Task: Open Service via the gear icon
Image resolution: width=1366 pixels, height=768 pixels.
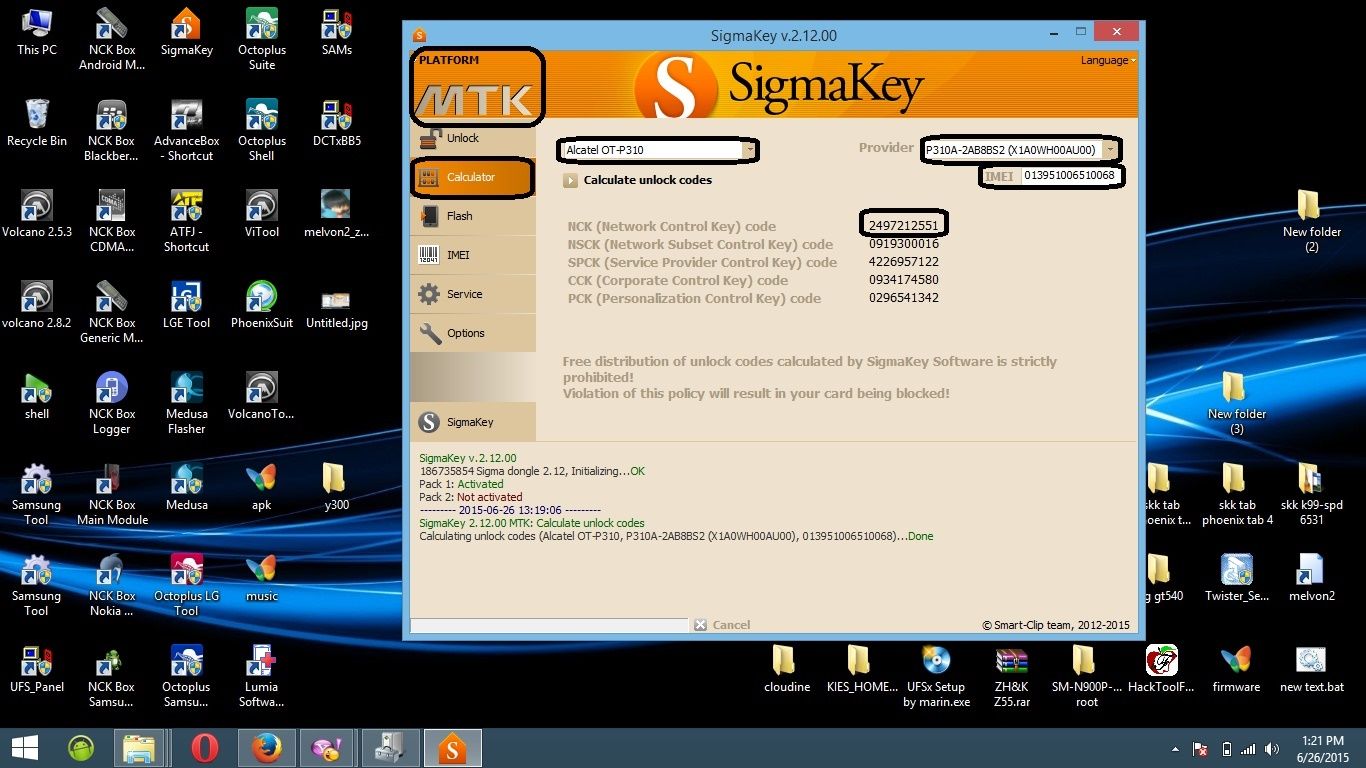Action: pyautogui.click(x=429, y=294)
